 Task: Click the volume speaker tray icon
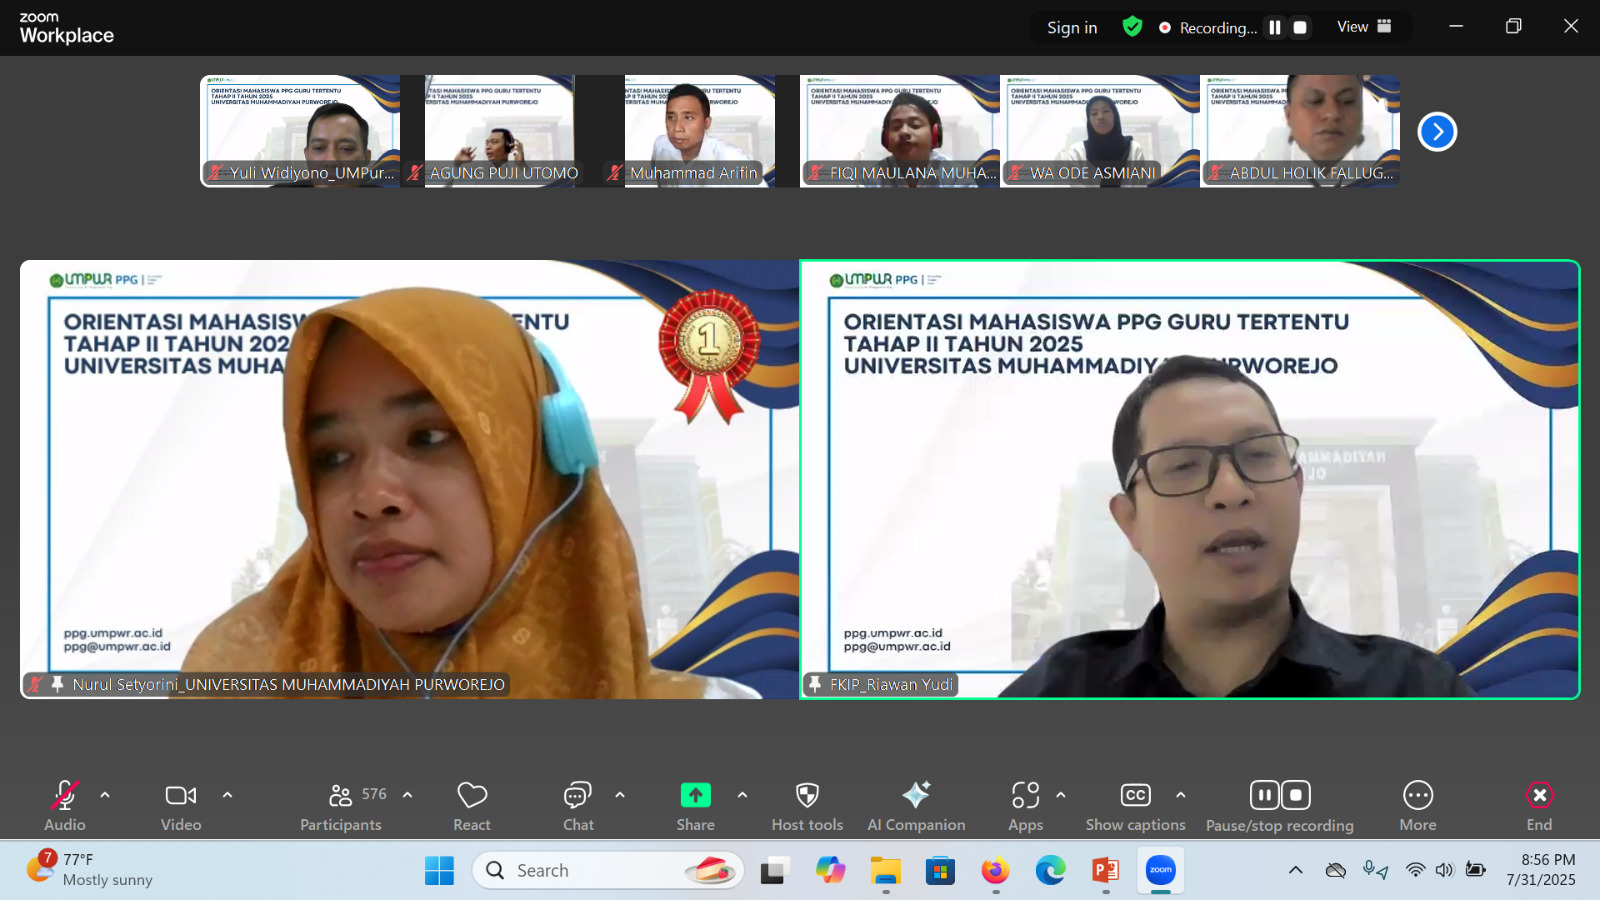[x=1444, y=870]
